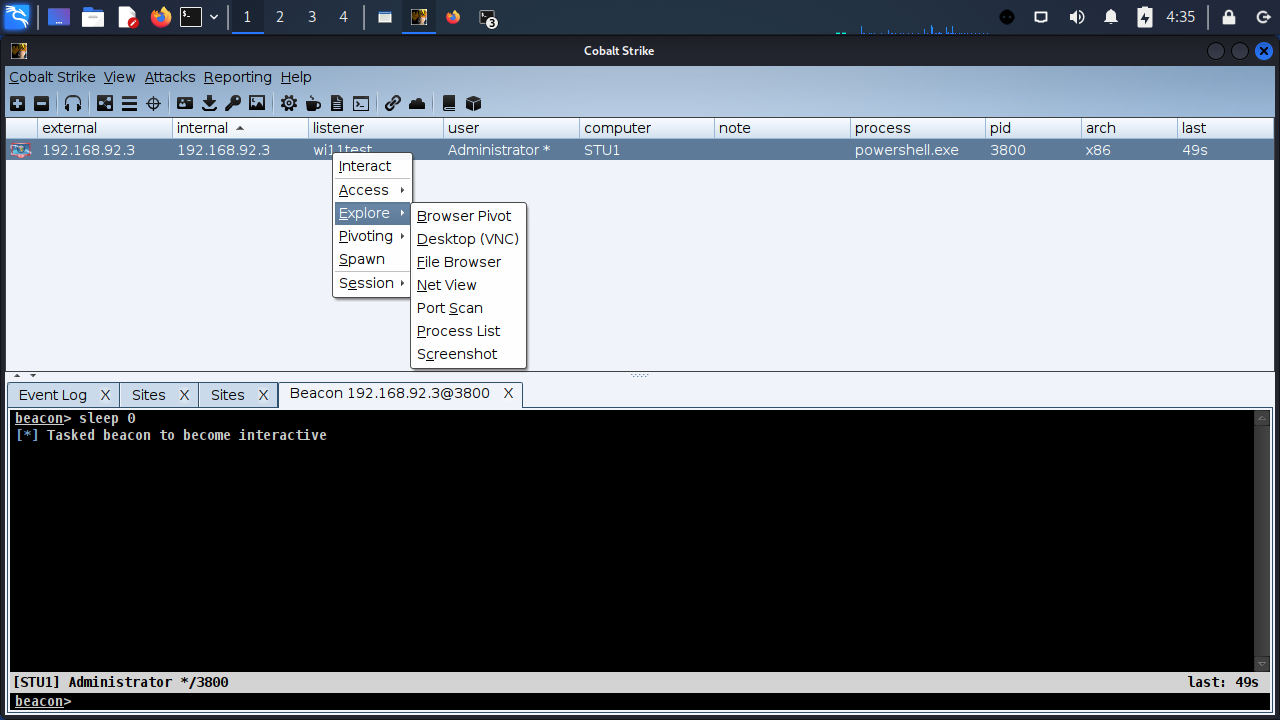Click the chain link host file icon
The image size is (1280, 720).
[x=393, y=103]
